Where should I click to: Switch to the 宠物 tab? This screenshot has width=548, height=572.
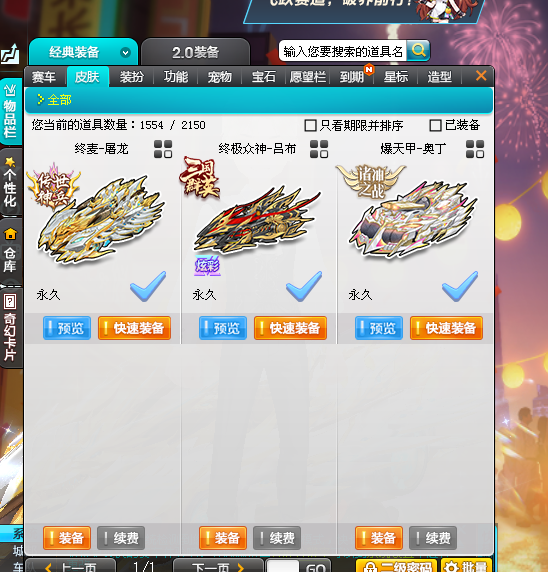click(220, 77)
